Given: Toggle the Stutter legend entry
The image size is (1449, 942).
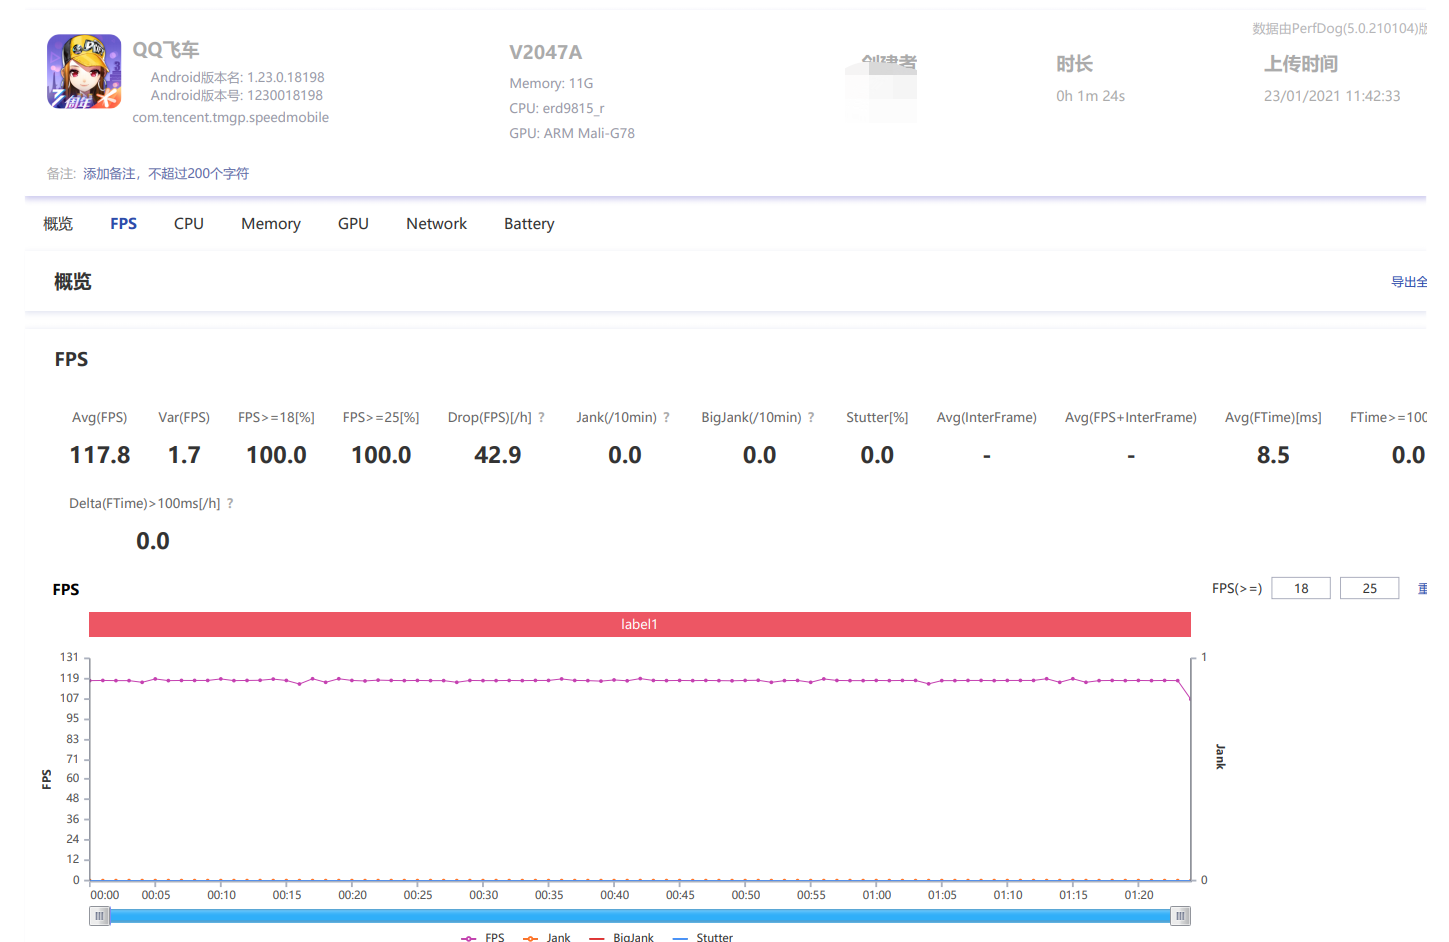Looking at the screenshot, I should tap(704, 938).
